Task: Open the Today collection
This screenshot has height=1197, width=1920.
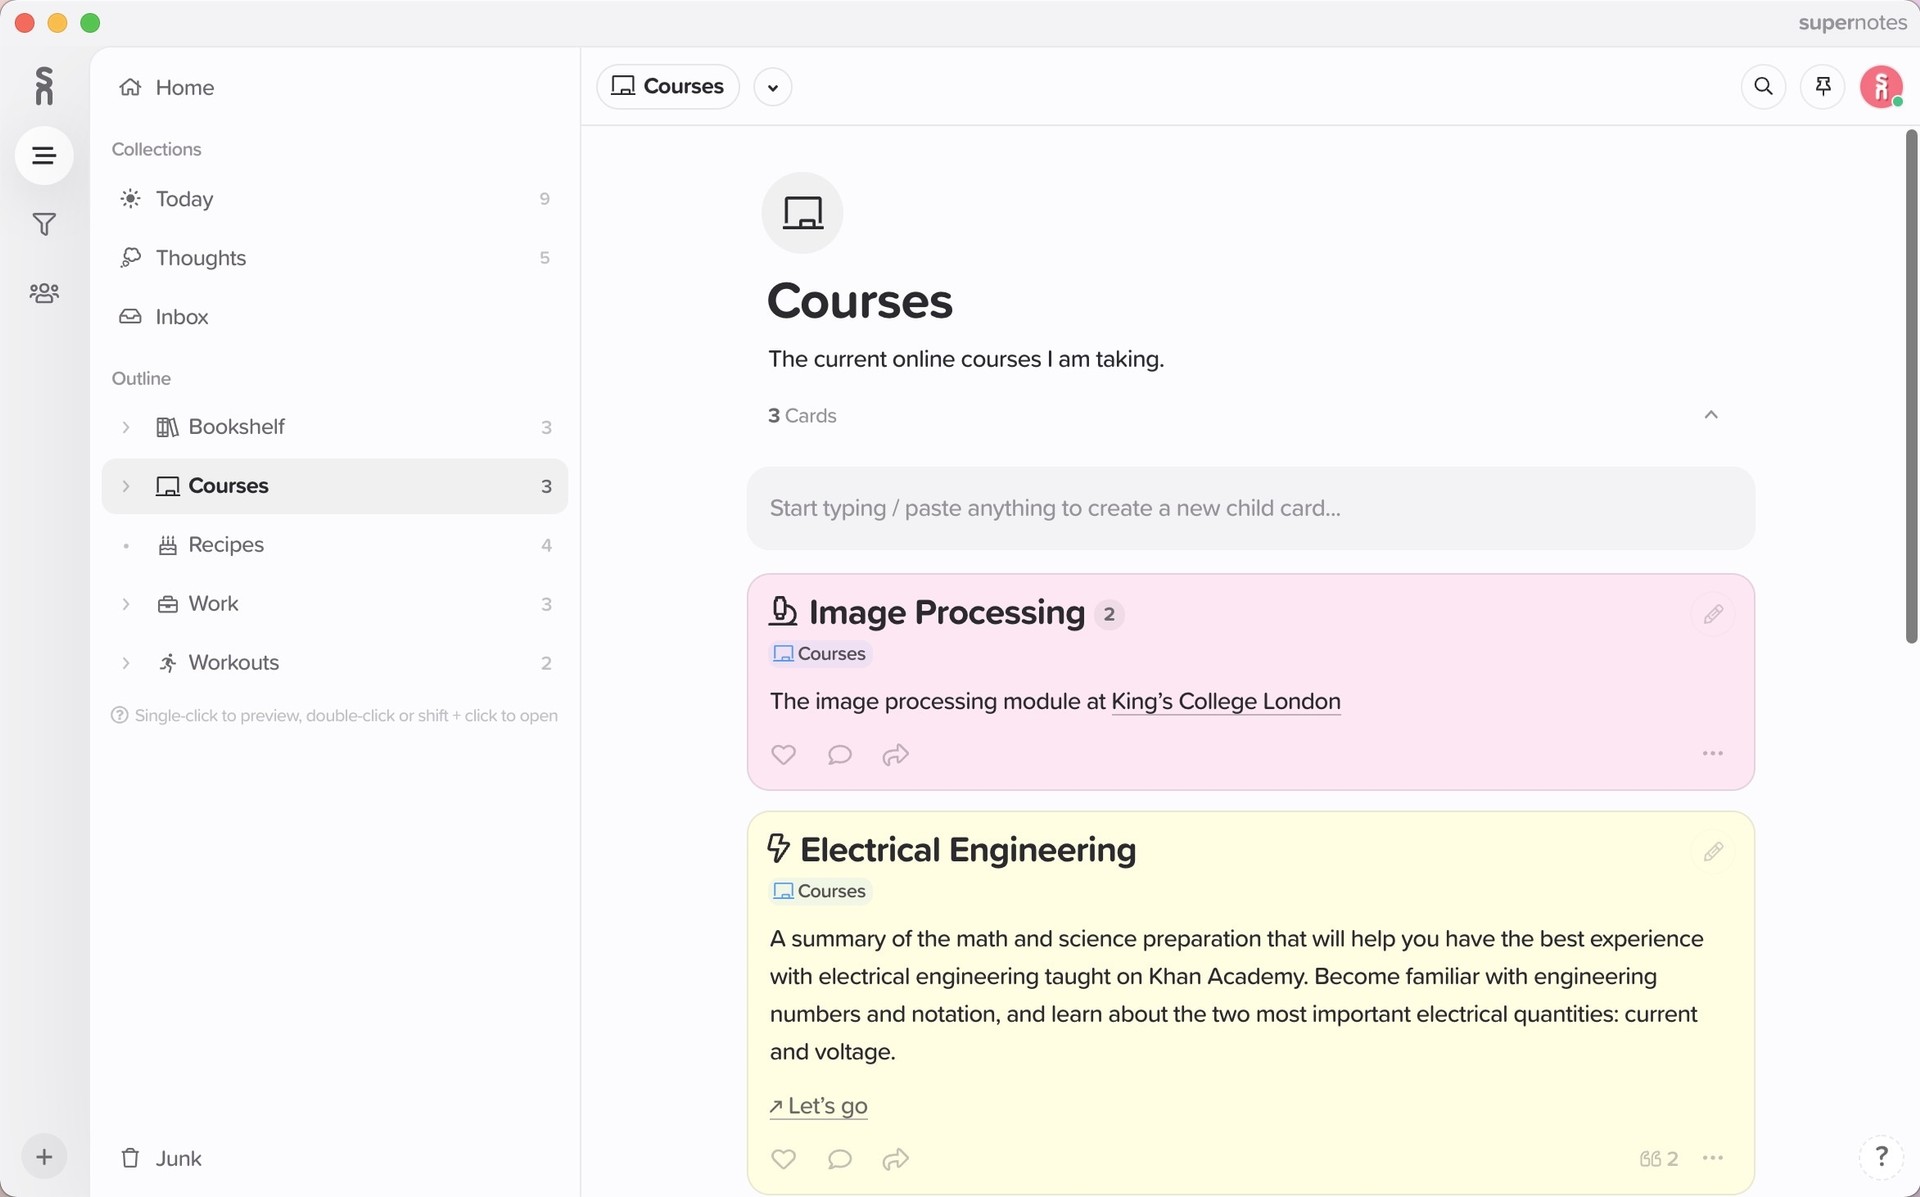Action: tap(185, 199)
